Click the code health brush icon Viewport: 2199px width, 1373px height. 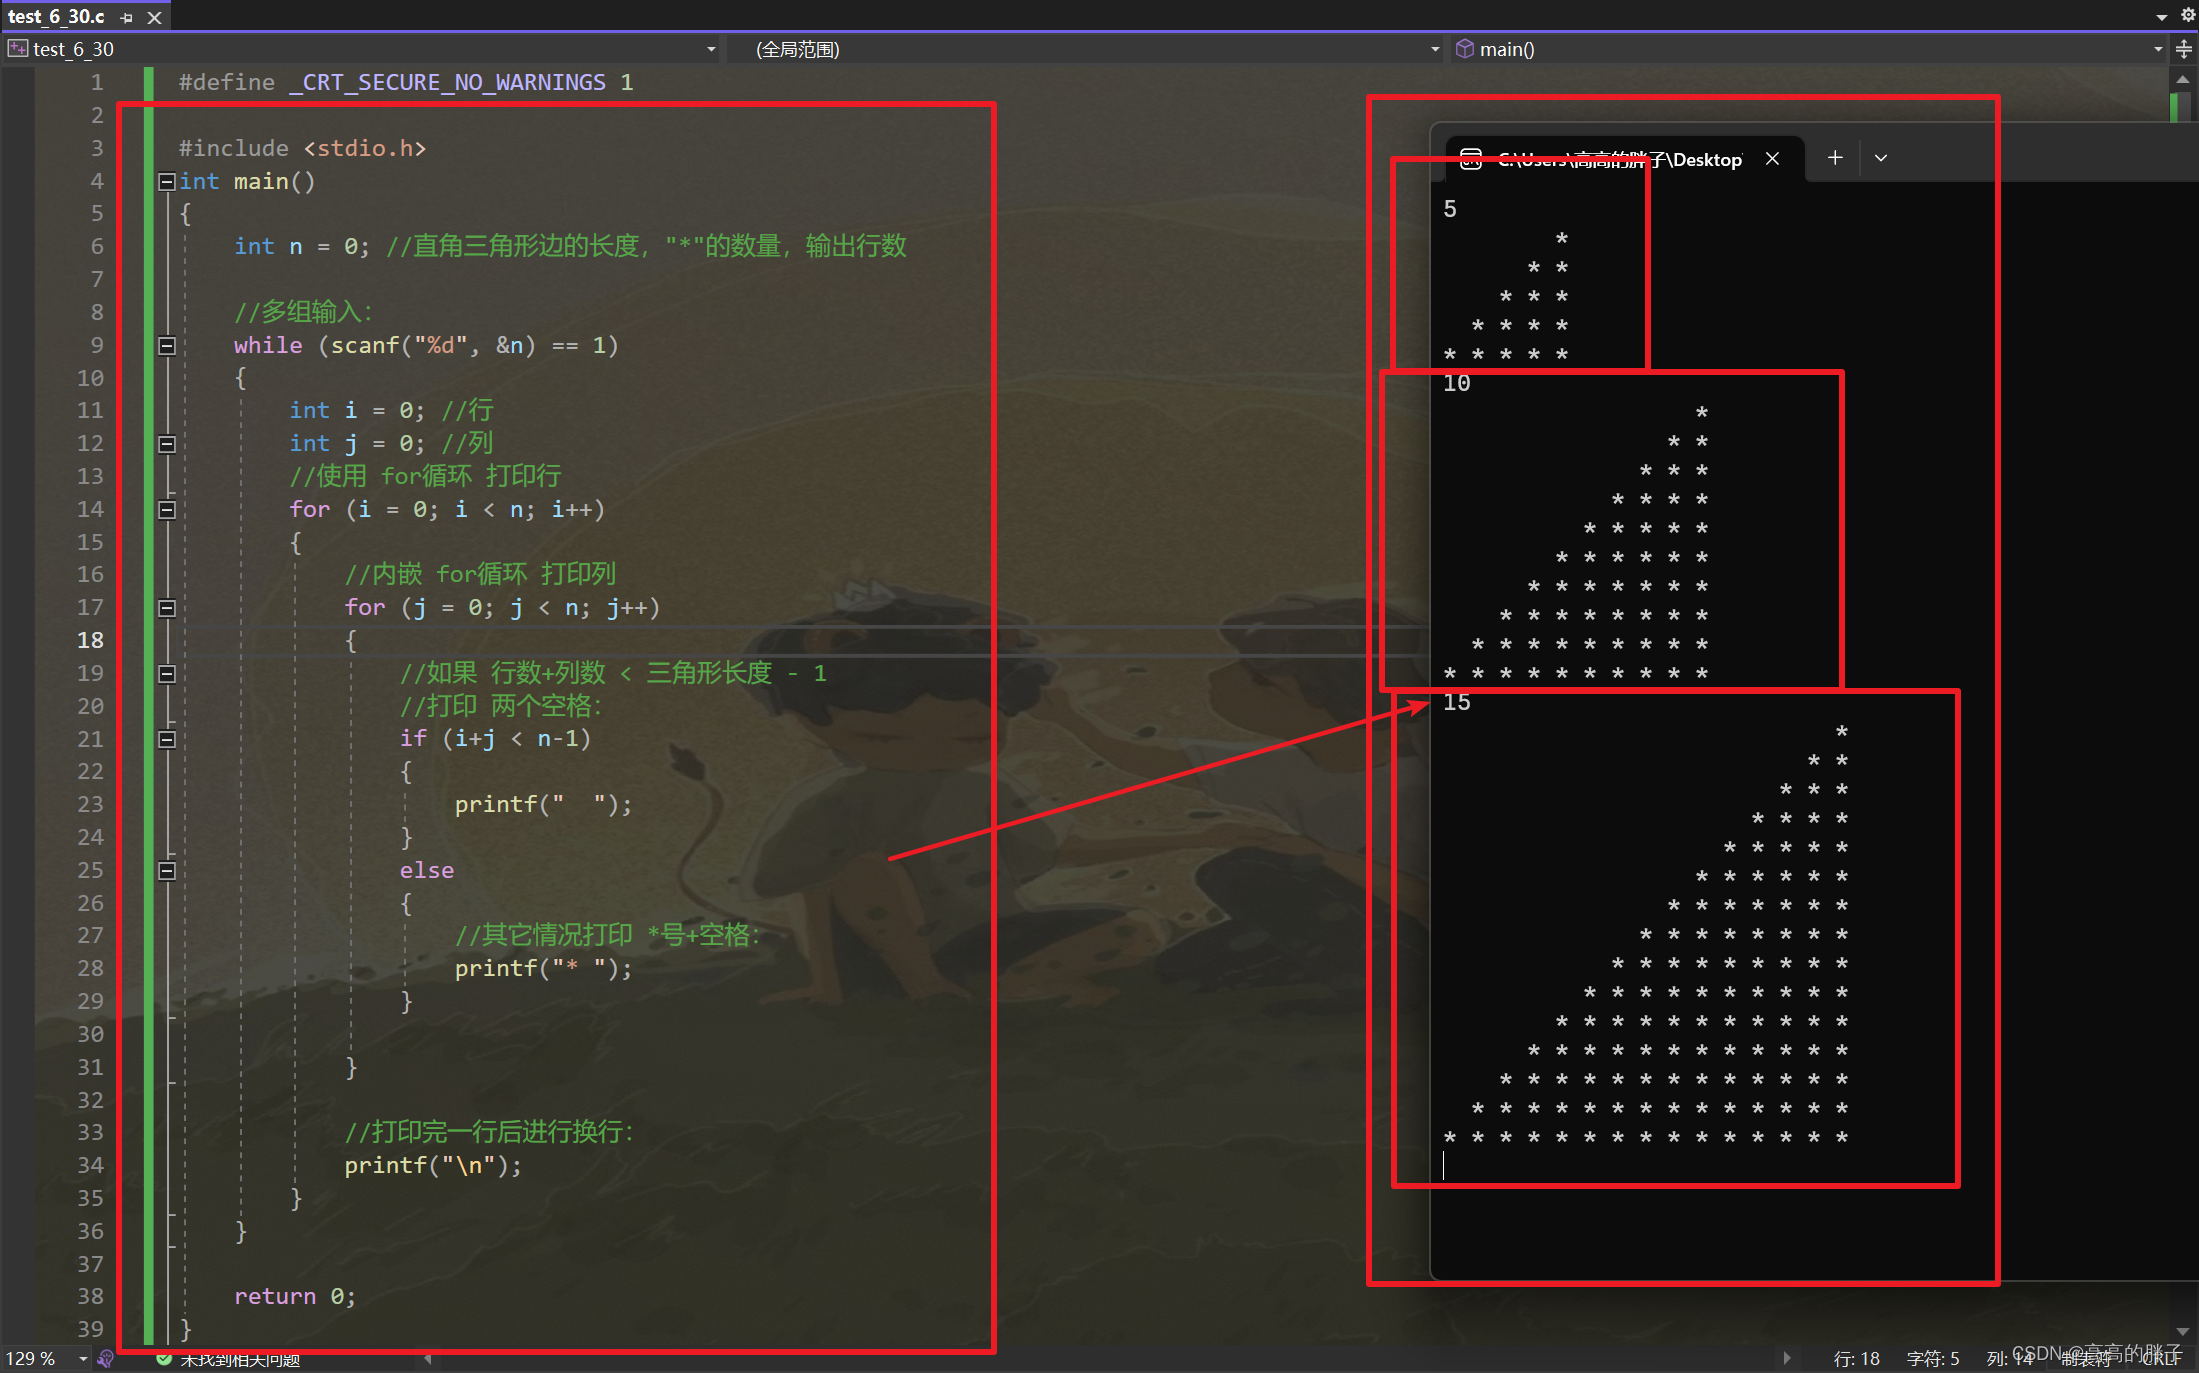106,1358
